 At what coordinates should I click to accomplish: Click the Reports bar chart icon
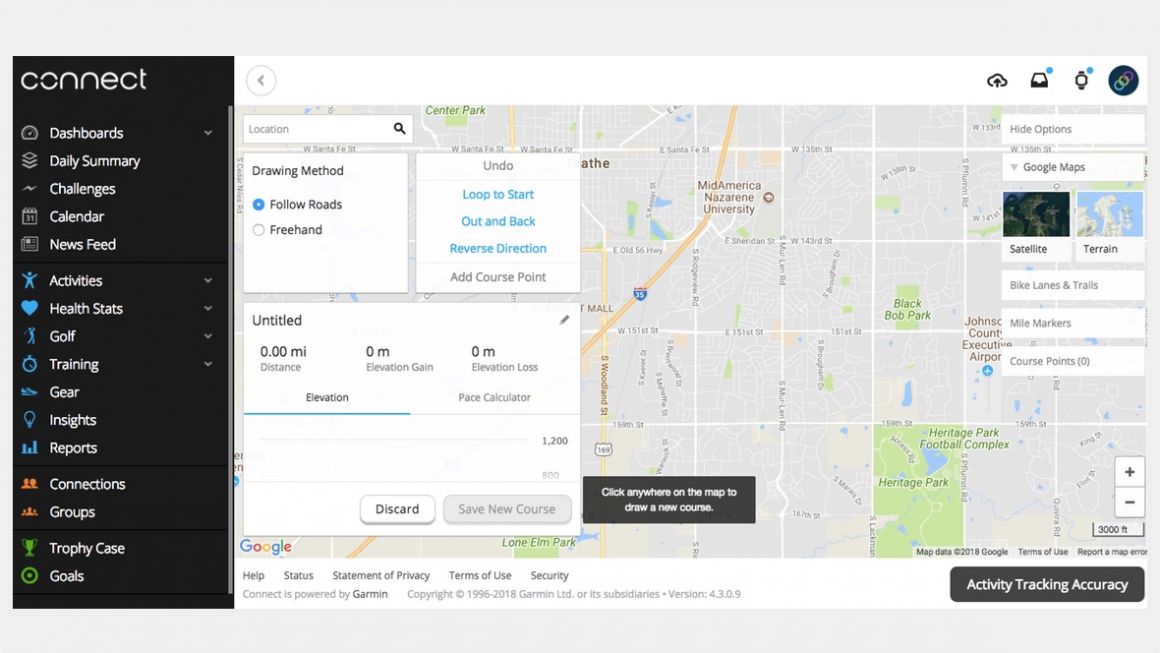click(30, 447)
